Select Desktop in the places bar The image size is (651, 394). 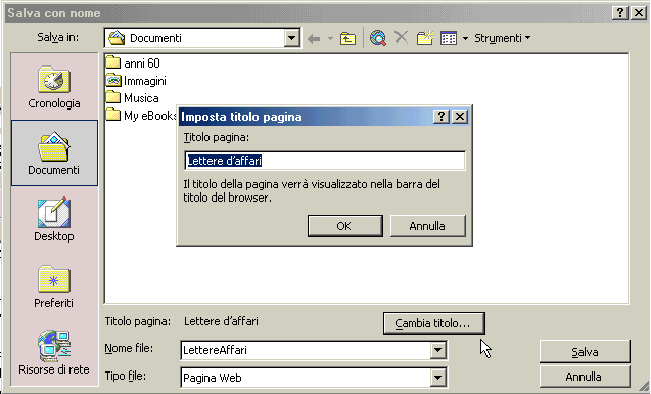click(54, 220)
